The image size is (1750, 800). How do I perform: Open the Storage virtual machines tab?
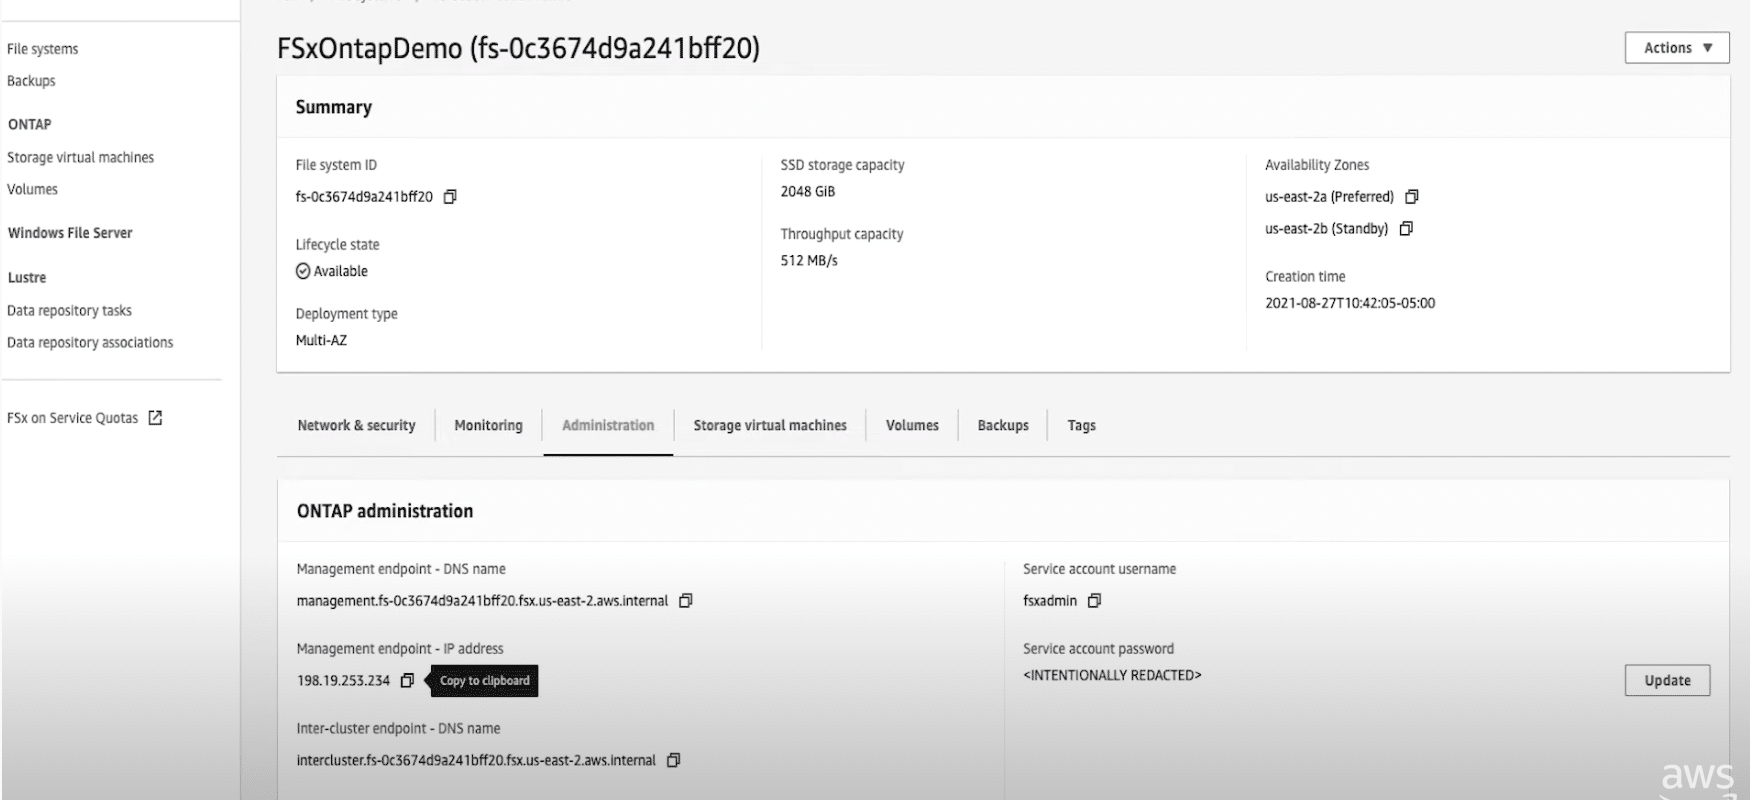pos(770,425)
